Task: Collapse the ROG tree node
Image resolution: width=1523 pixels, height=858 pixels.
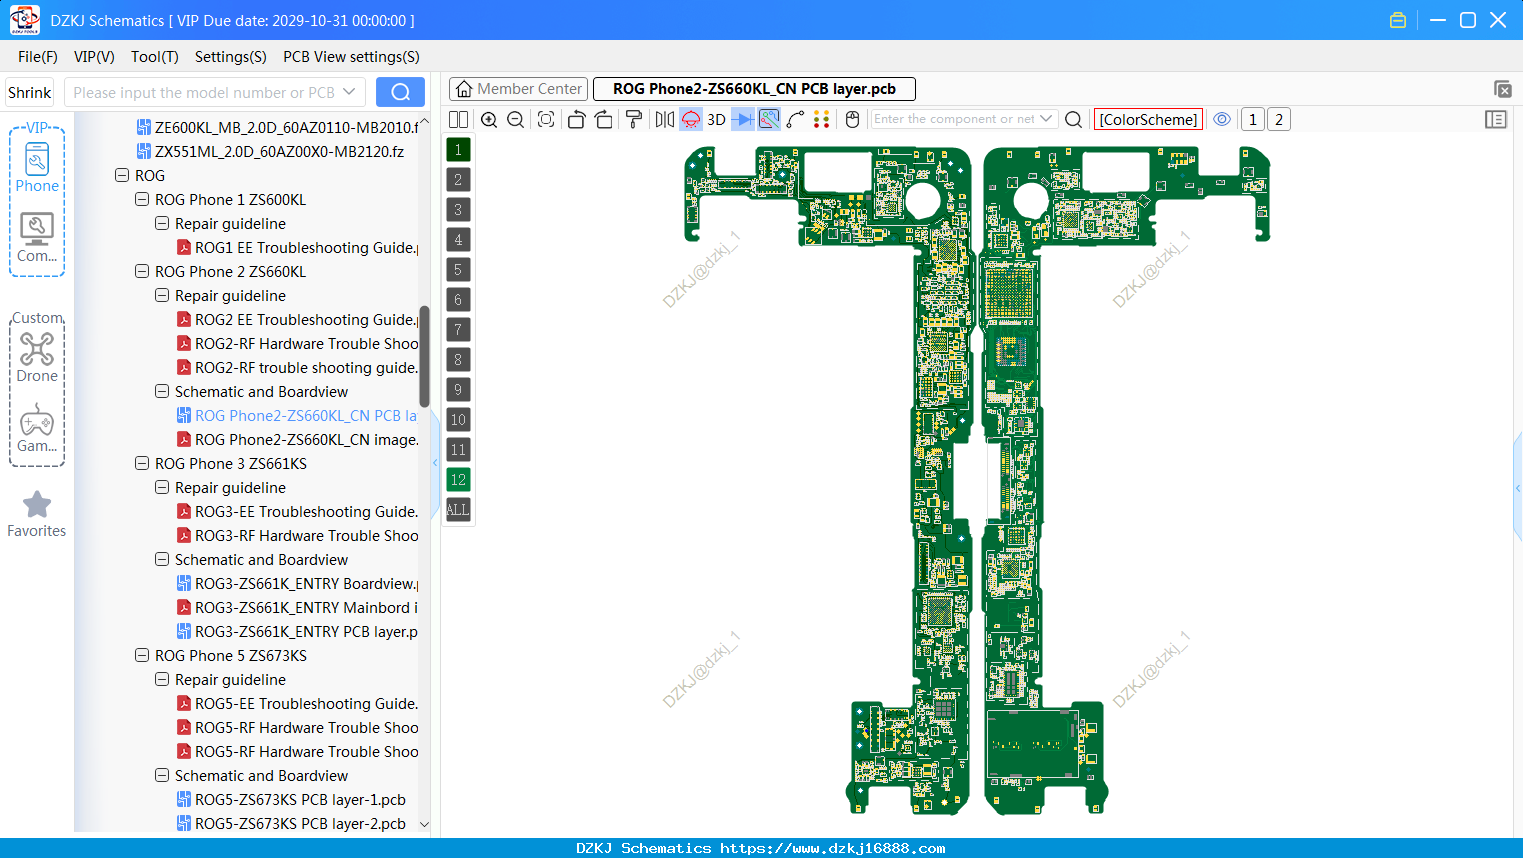Action: coord(122,175)
